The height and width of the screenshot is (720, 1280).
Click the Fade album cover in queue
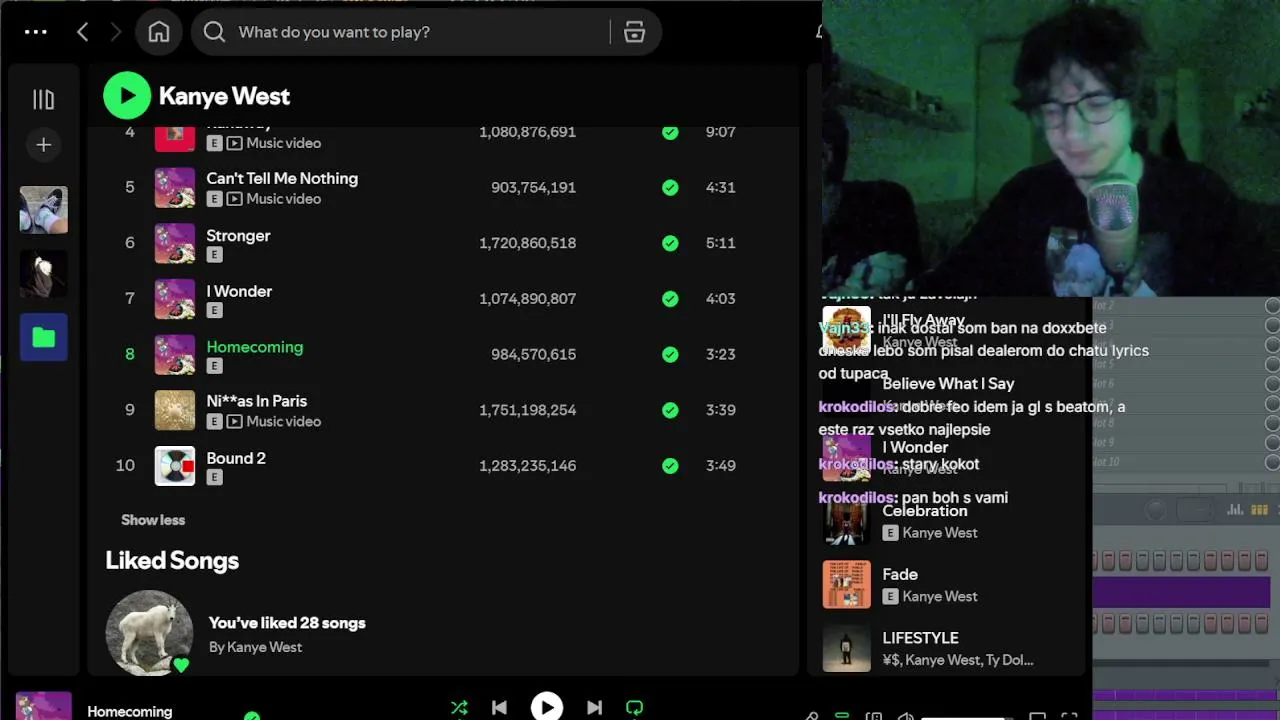coord(847,585)
